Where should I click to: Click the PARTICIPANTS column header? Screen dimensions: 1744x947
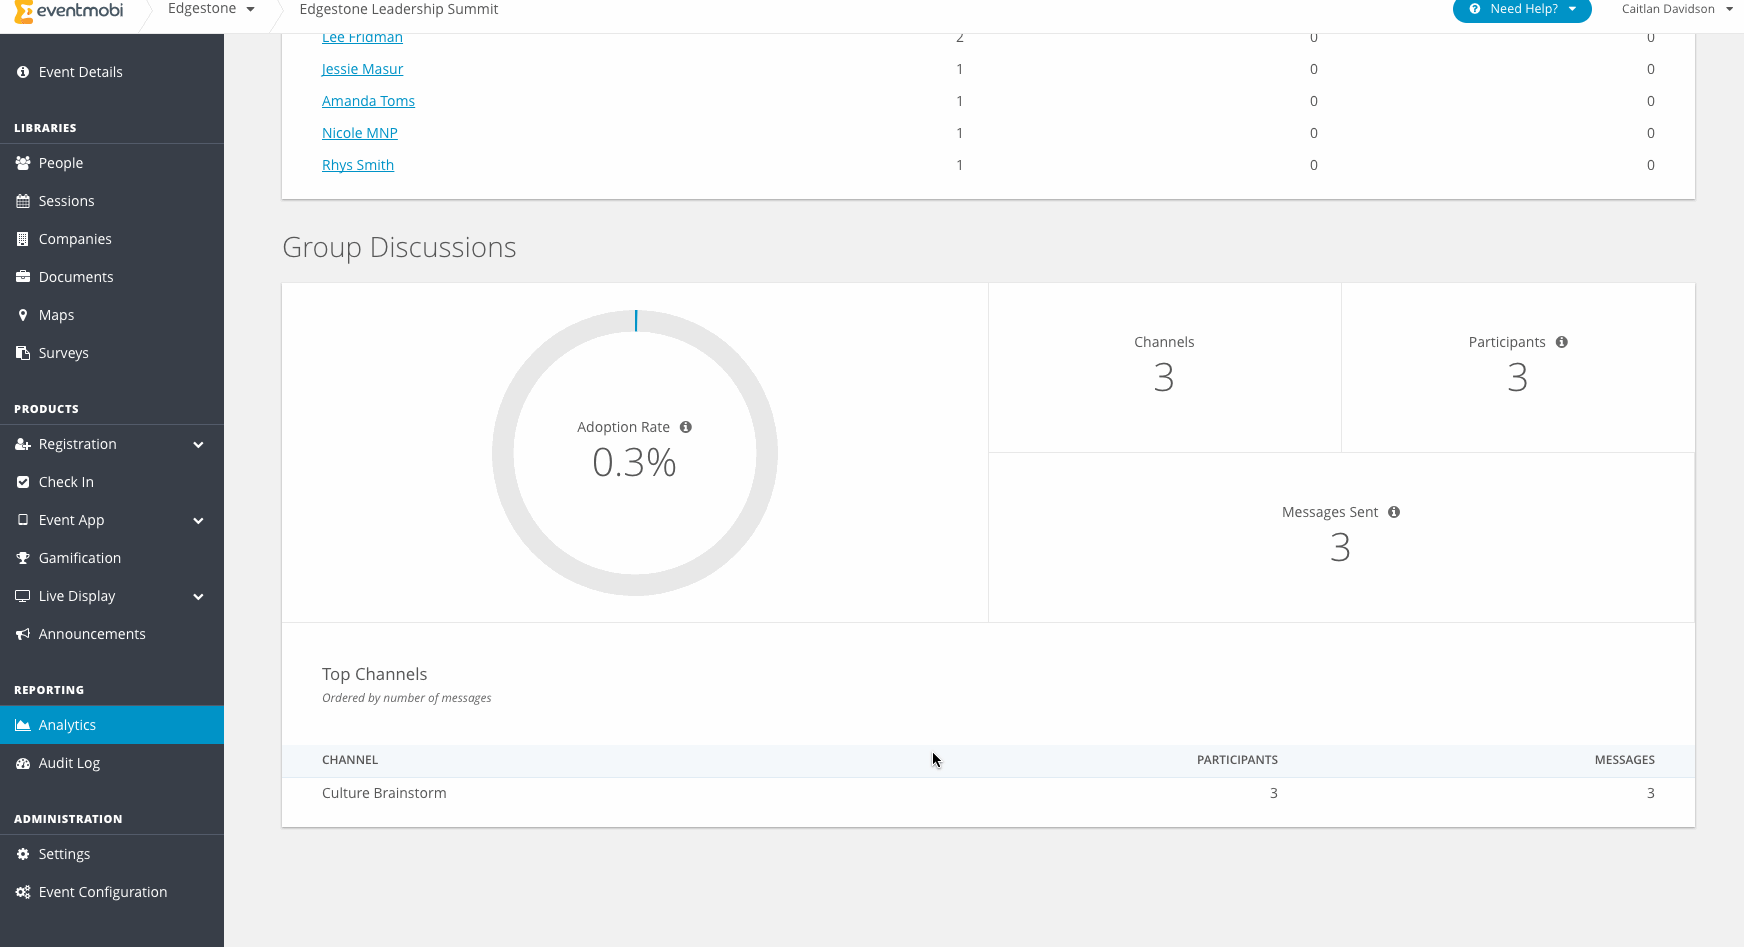pos(1237,760)
